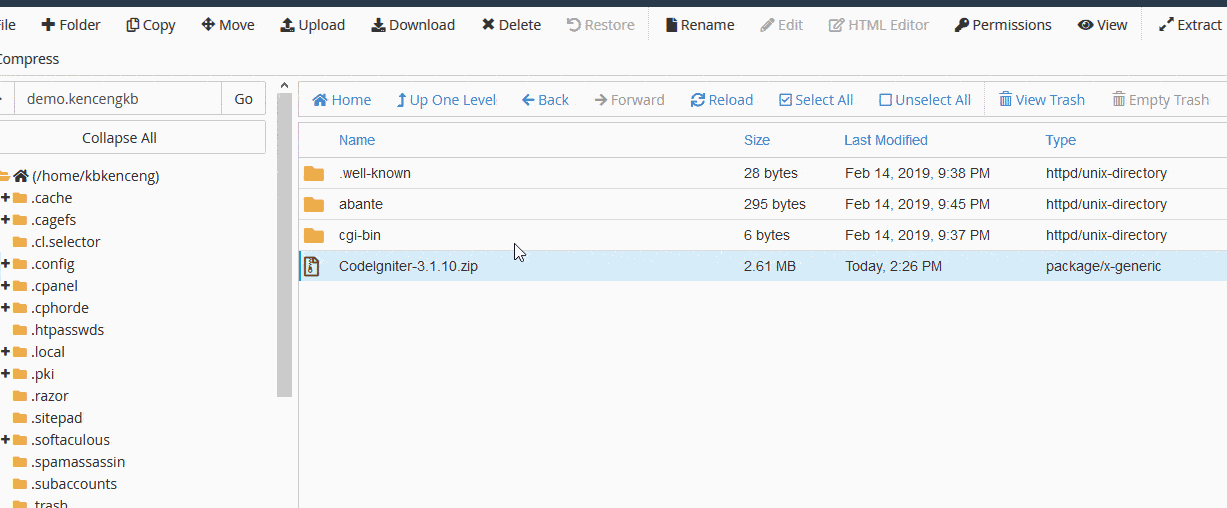Select the /home/kbkenceng root node
Image resolution: width=1227 pixels, height=508 pixels.
96,176
